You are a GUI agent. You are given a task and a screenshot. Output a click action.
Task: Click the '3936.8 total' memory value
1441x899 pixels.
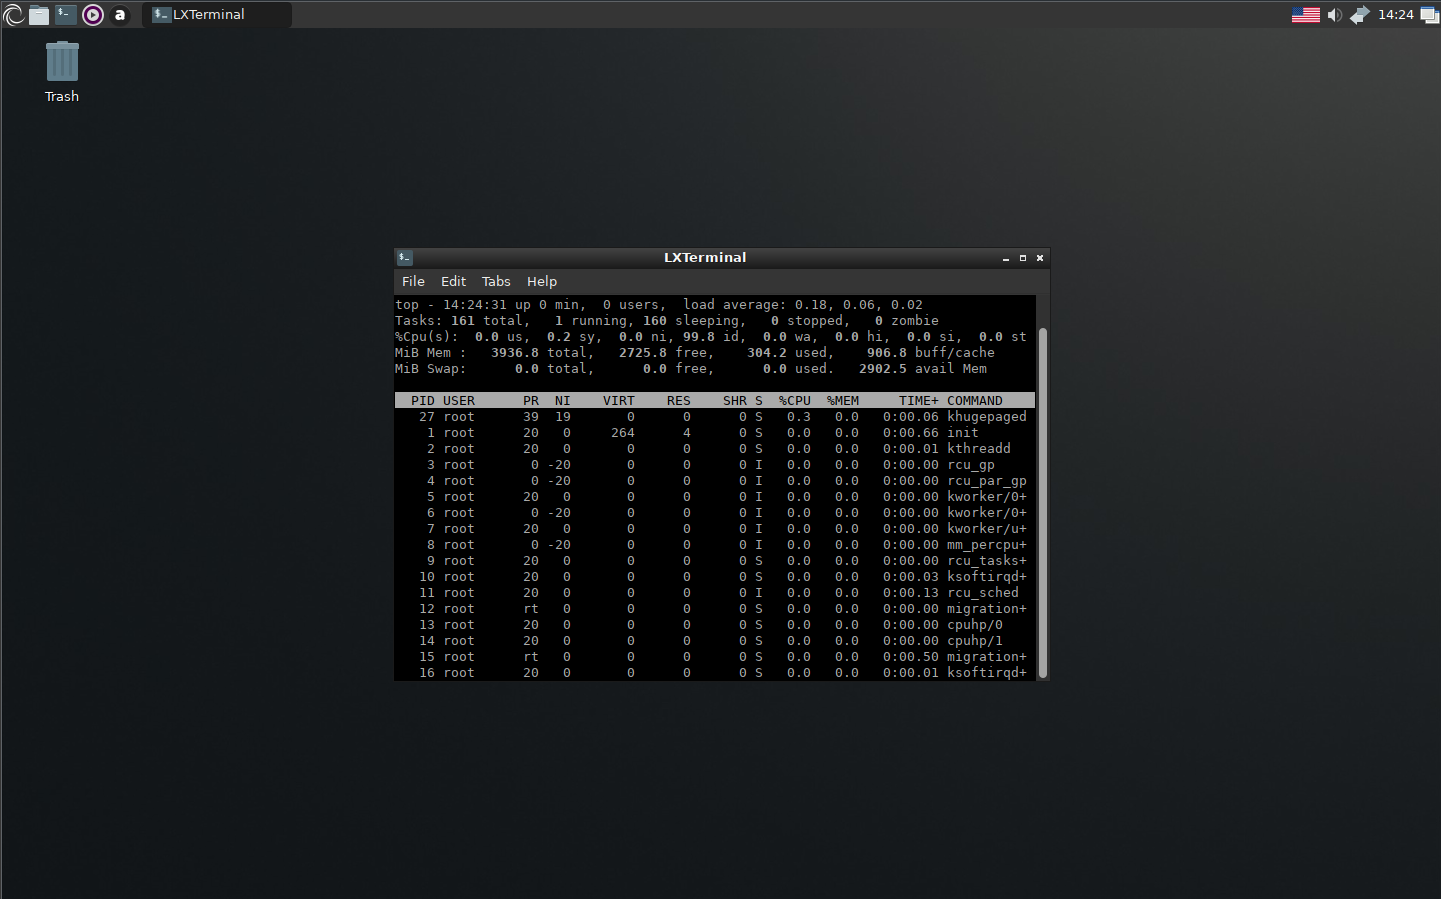[539, 353]
